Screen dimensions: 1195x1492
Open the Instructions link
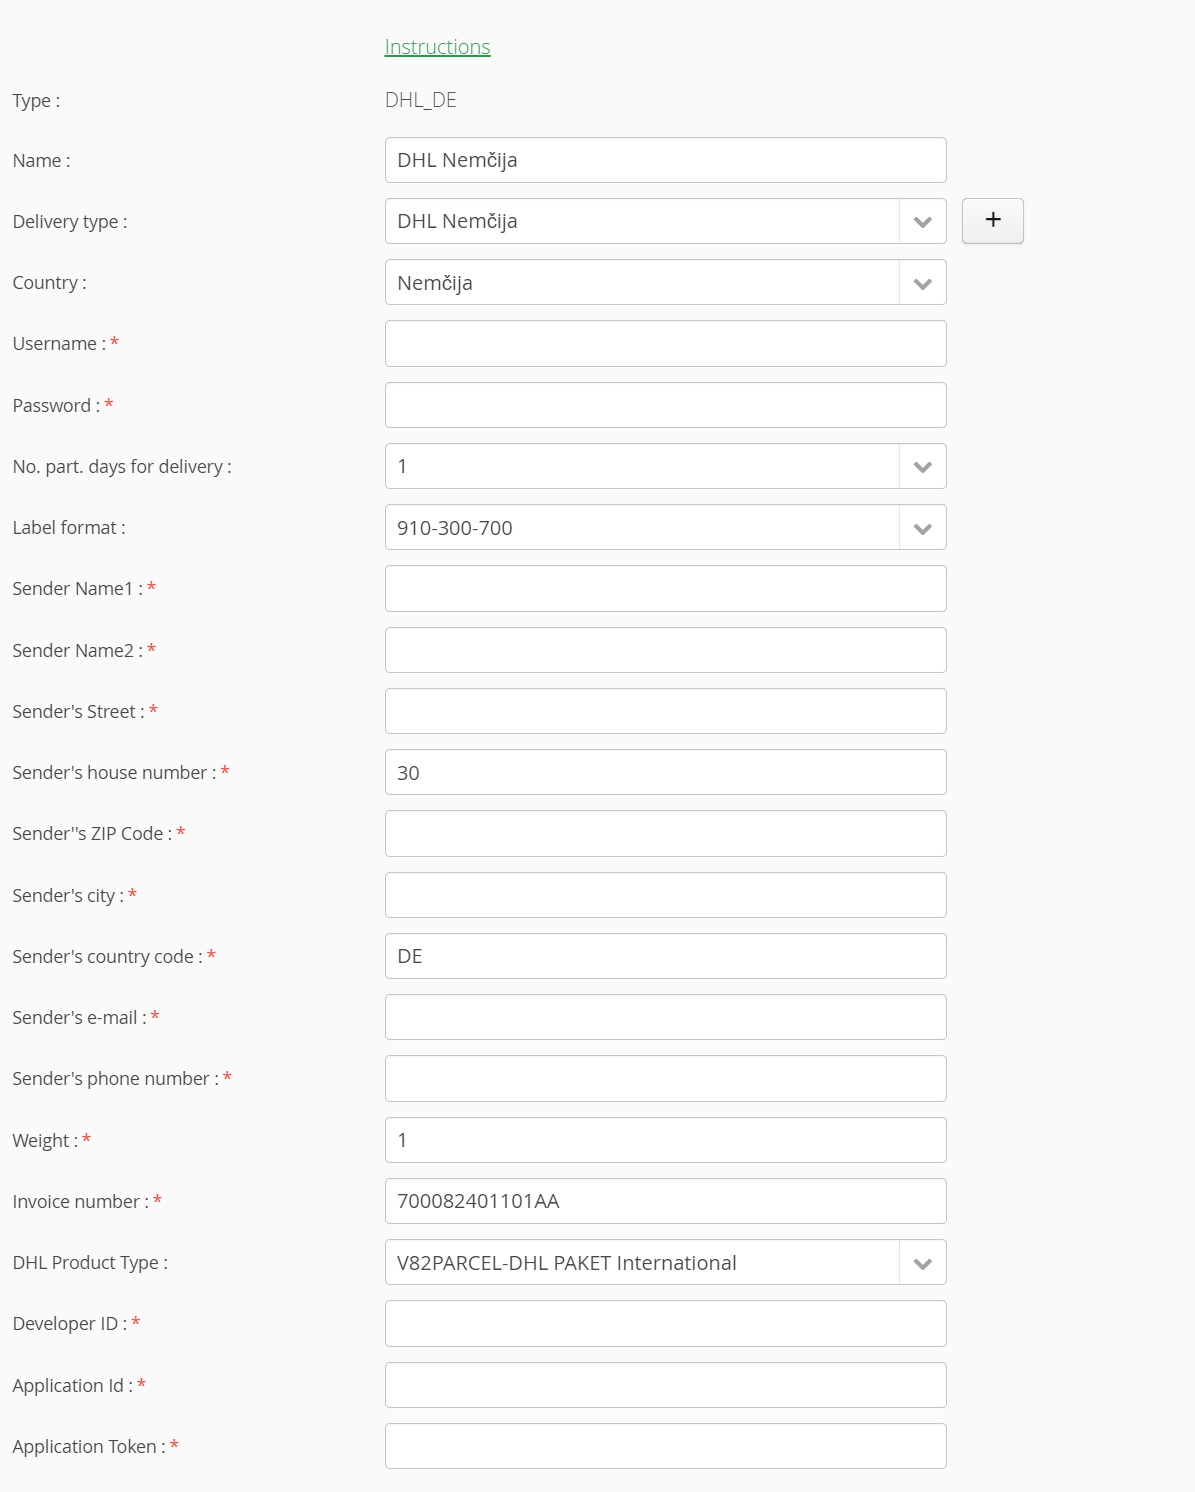[x=437, y=47]
